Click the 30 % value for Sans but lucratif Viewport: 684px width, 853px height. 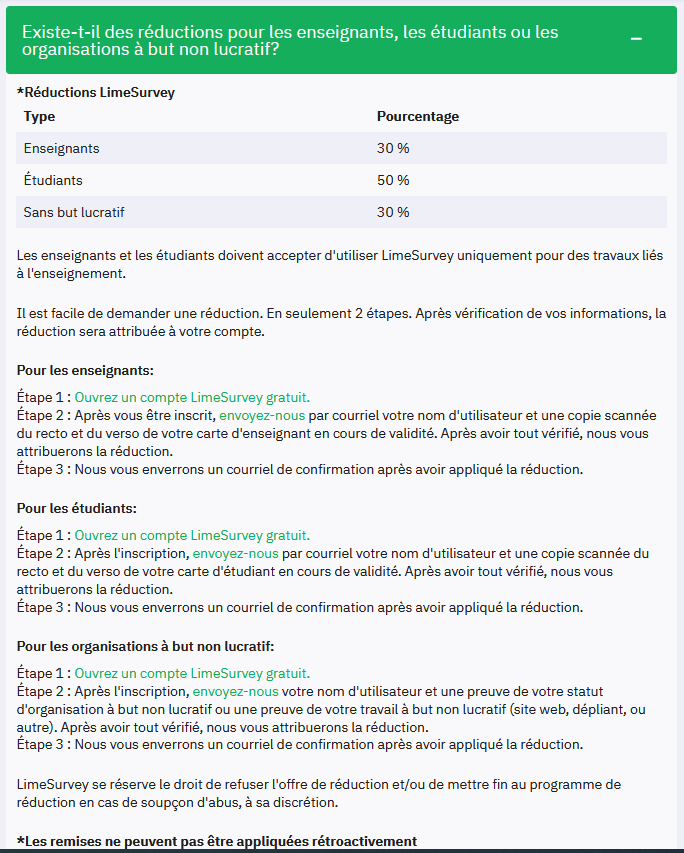(x=393, y=212)
